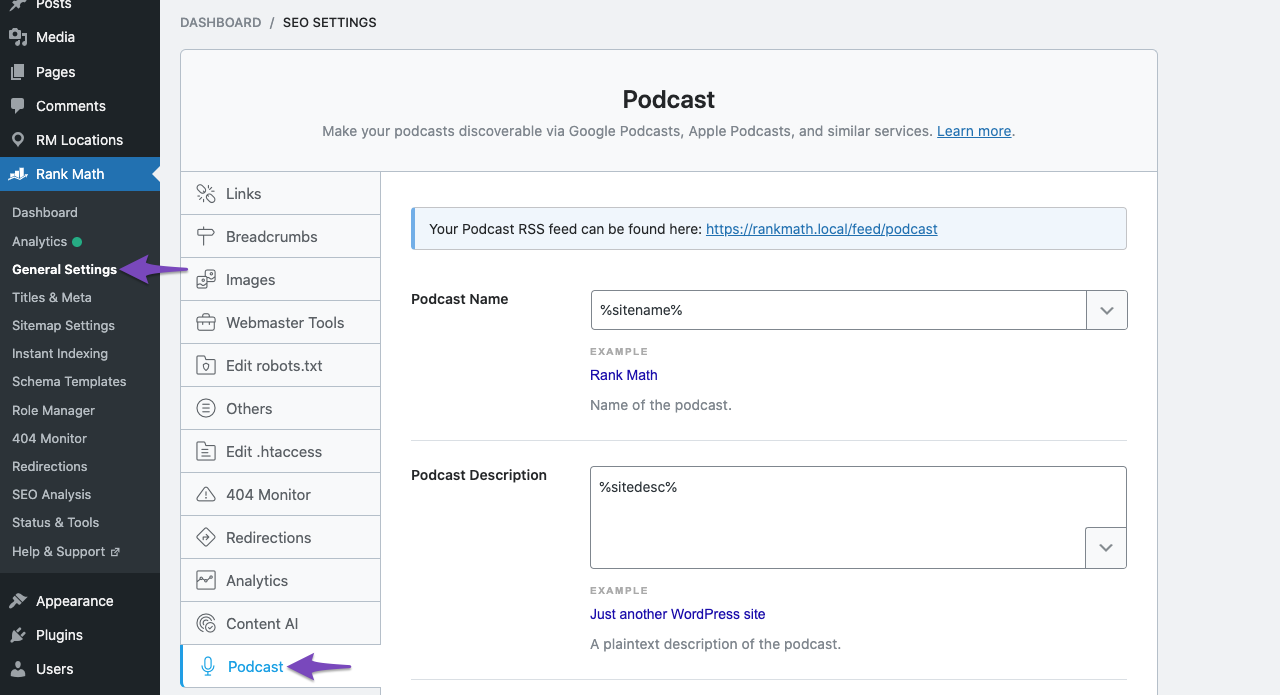1280x695 pixels.
Task: Select the Podcast tab
Action: pyautogui.click(x=281, y=666)
